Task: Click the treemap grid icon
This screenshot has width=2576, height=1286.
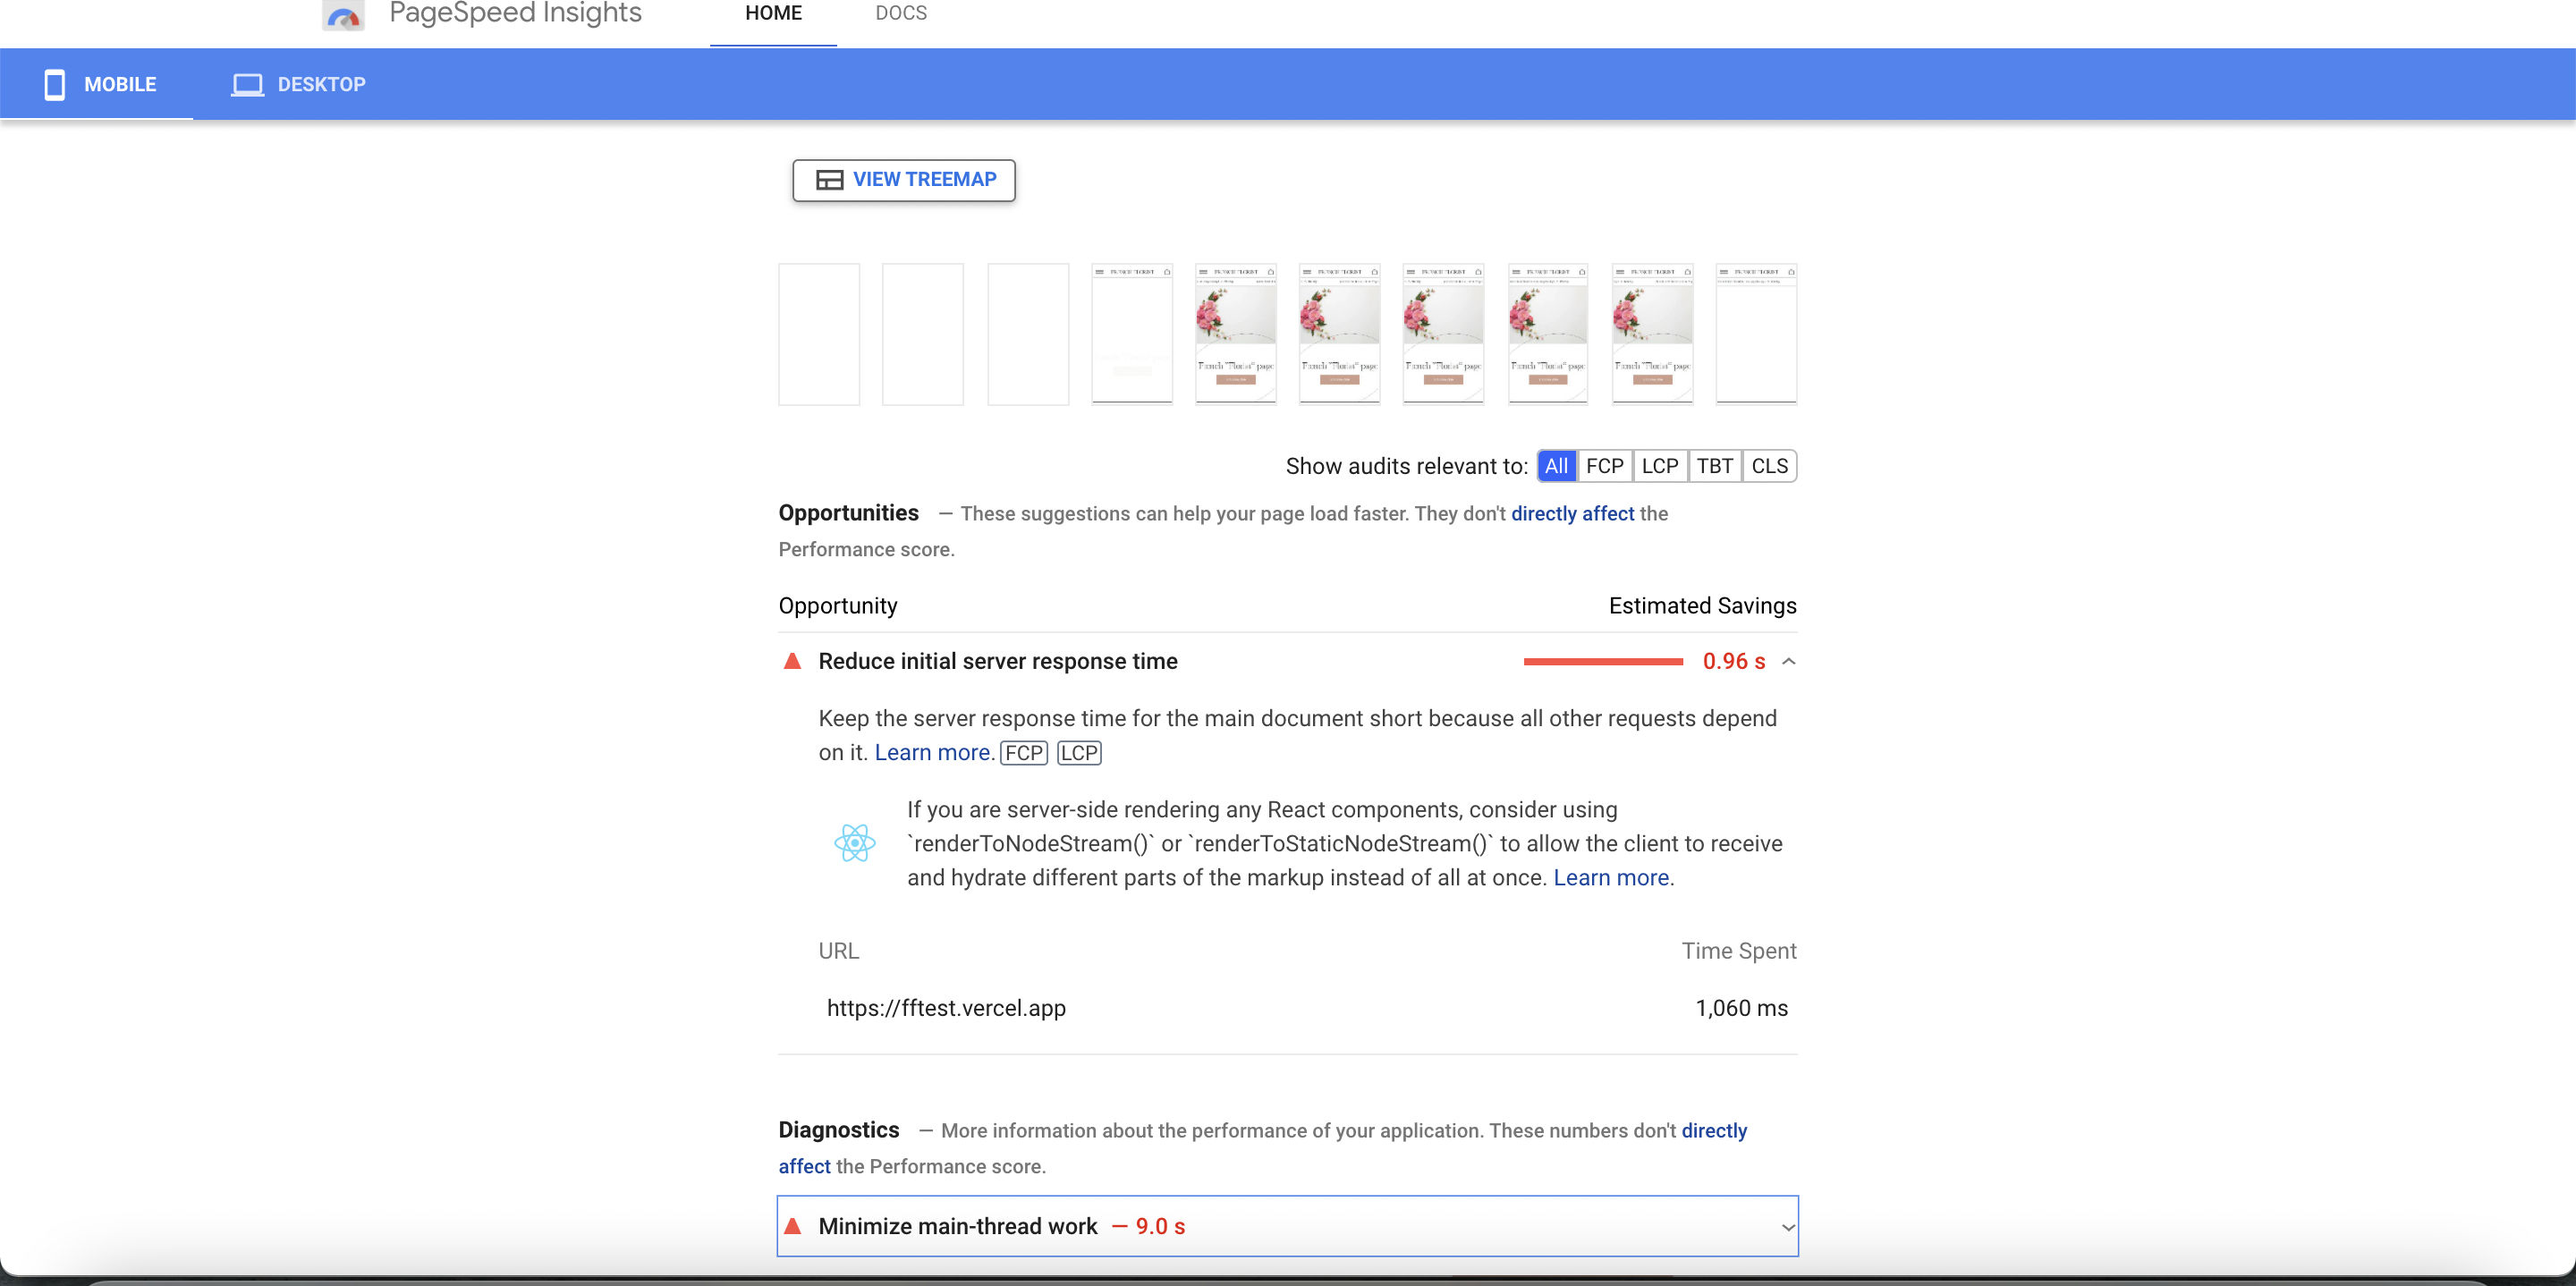Action: [829, 180]
